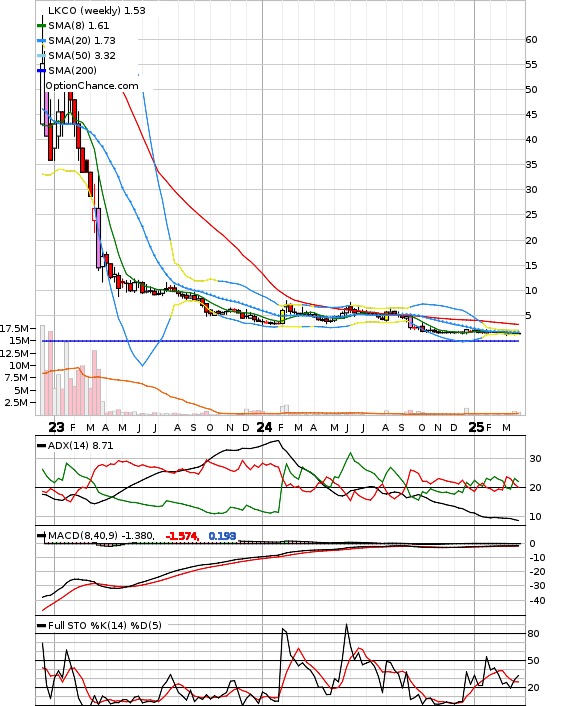Click the red MACD signal value -1.574

[182, 536]
